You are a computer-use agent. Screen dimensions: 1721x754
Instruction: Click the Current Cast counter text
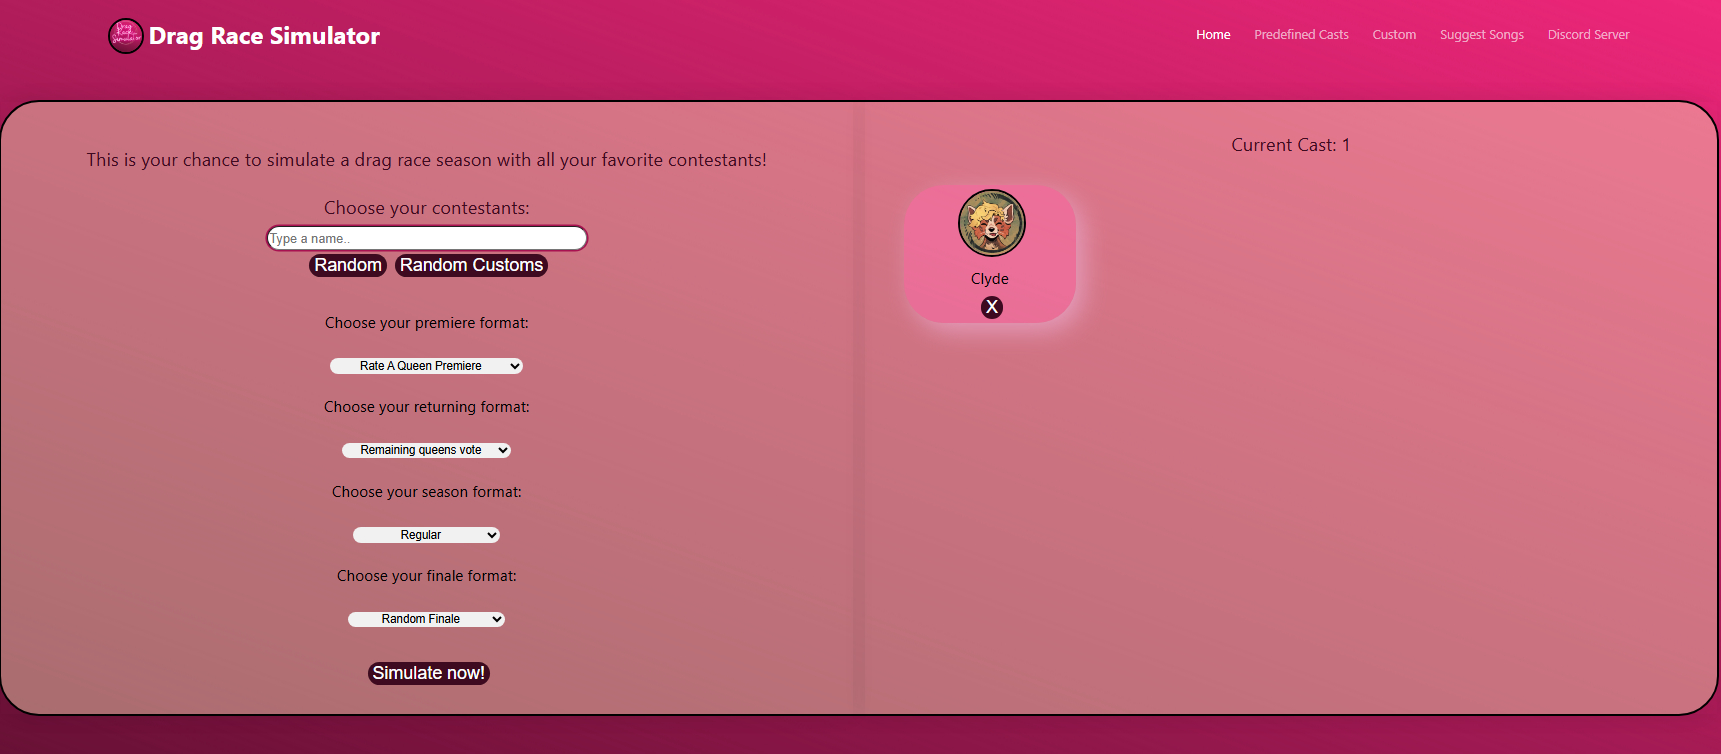point(1290,145)
